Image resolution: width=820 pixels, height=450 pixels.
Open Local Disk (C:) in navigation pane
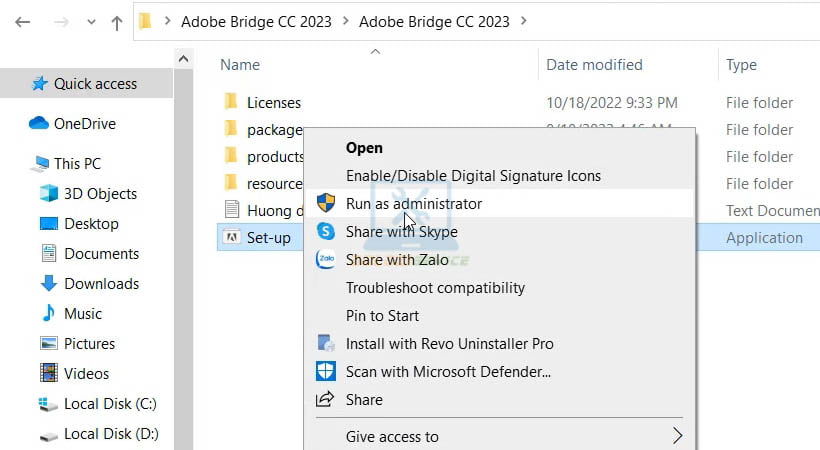coord(109,404)
